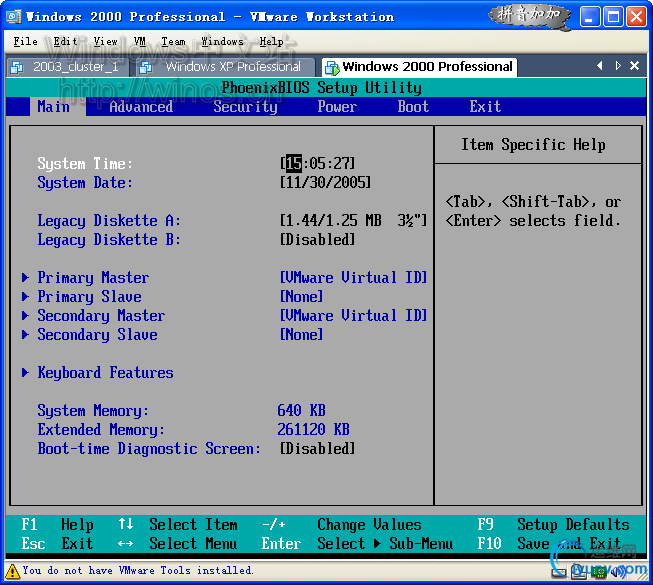Close the current VM tab with X
This screenshot has width=653, height=585.
(635, 66)
